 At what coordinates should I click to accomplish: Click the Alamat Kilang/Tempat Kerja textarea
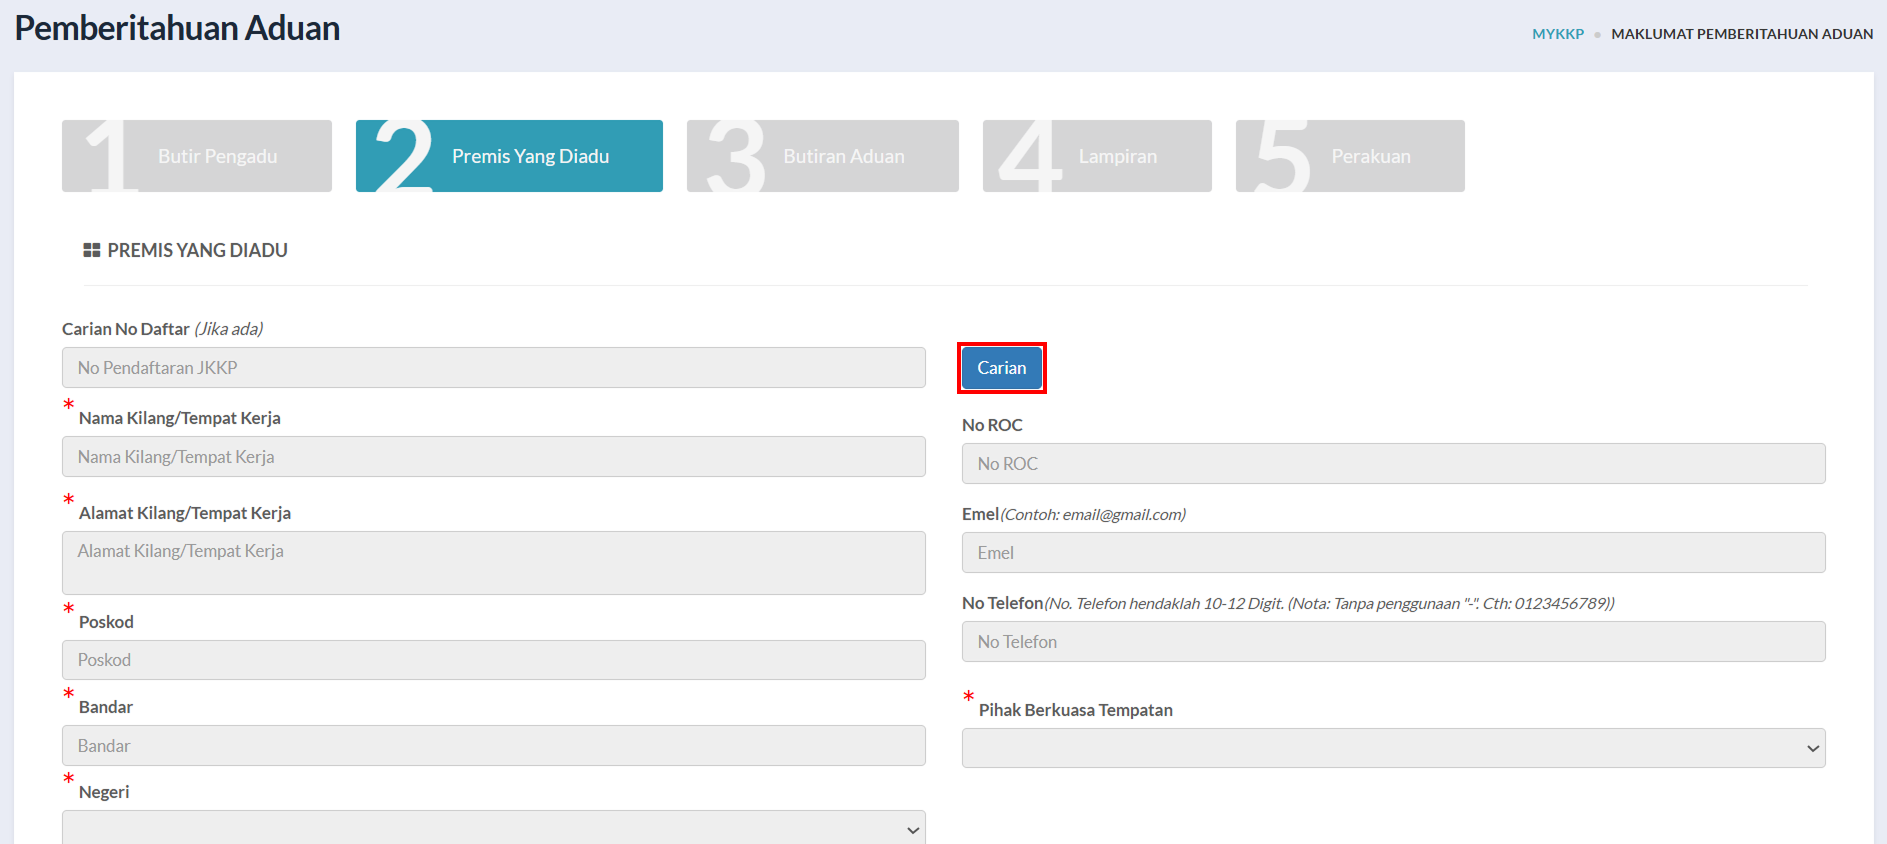click(494, 563)
